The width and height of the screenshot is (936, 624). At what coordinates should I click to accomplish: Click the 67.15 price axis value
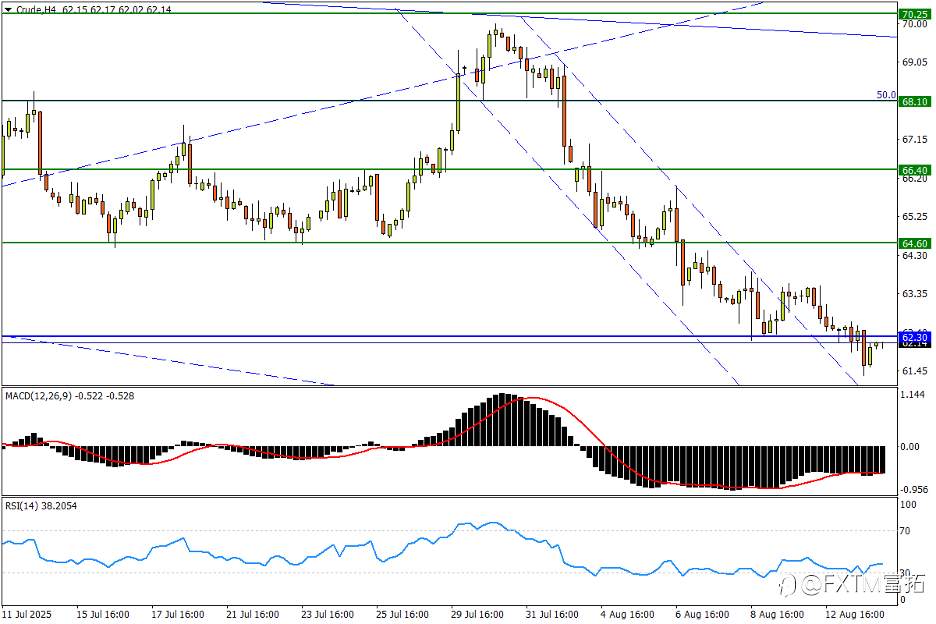click(x=915, y=140)
